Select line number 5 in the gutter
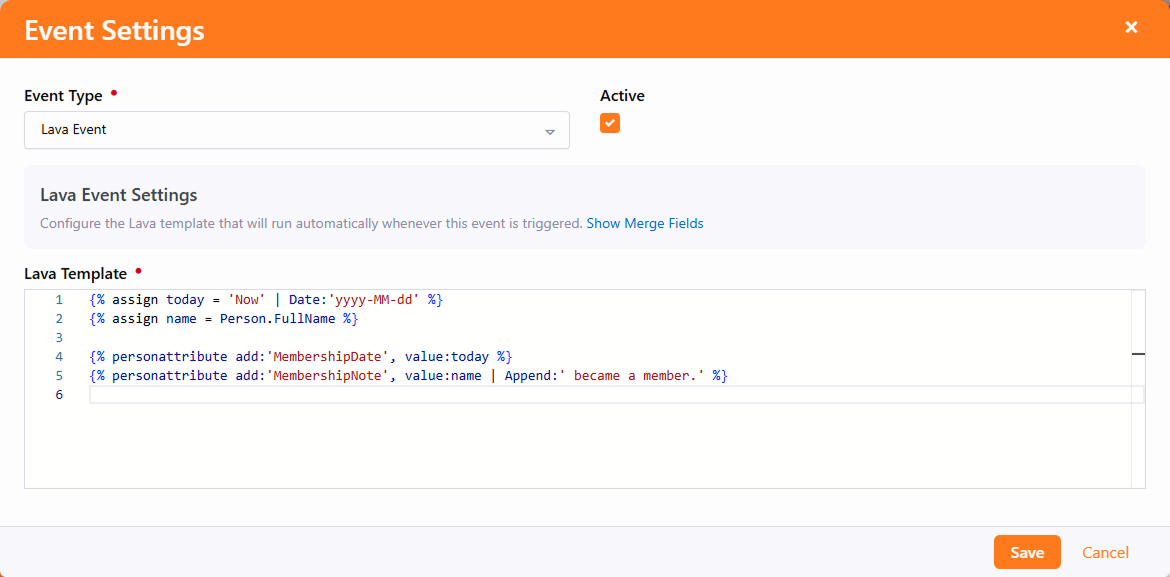 [x=59, y=376]
